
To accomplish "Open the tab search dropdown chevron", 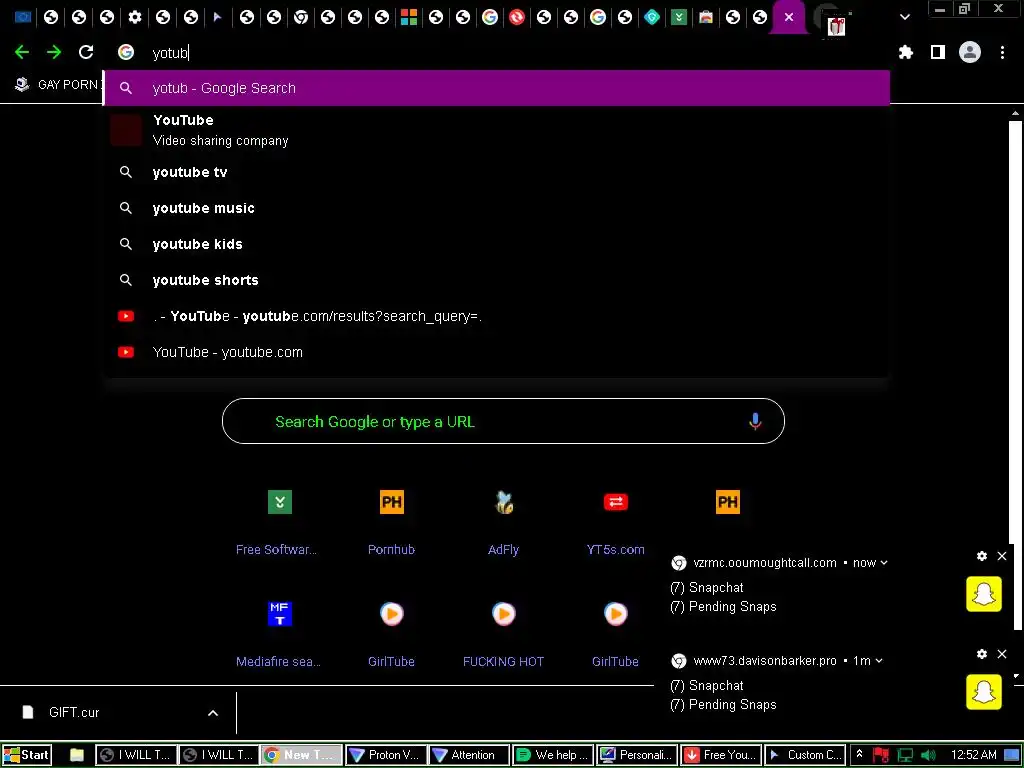I will click(904, 18).
